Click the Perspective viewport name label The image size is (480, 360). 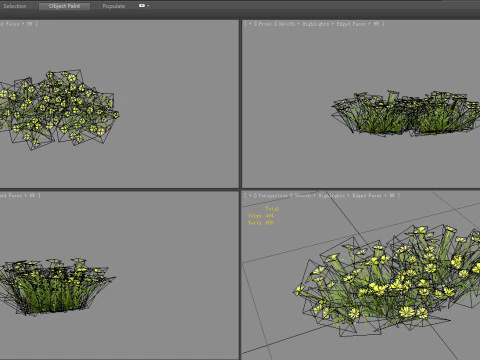pos(273,196)
